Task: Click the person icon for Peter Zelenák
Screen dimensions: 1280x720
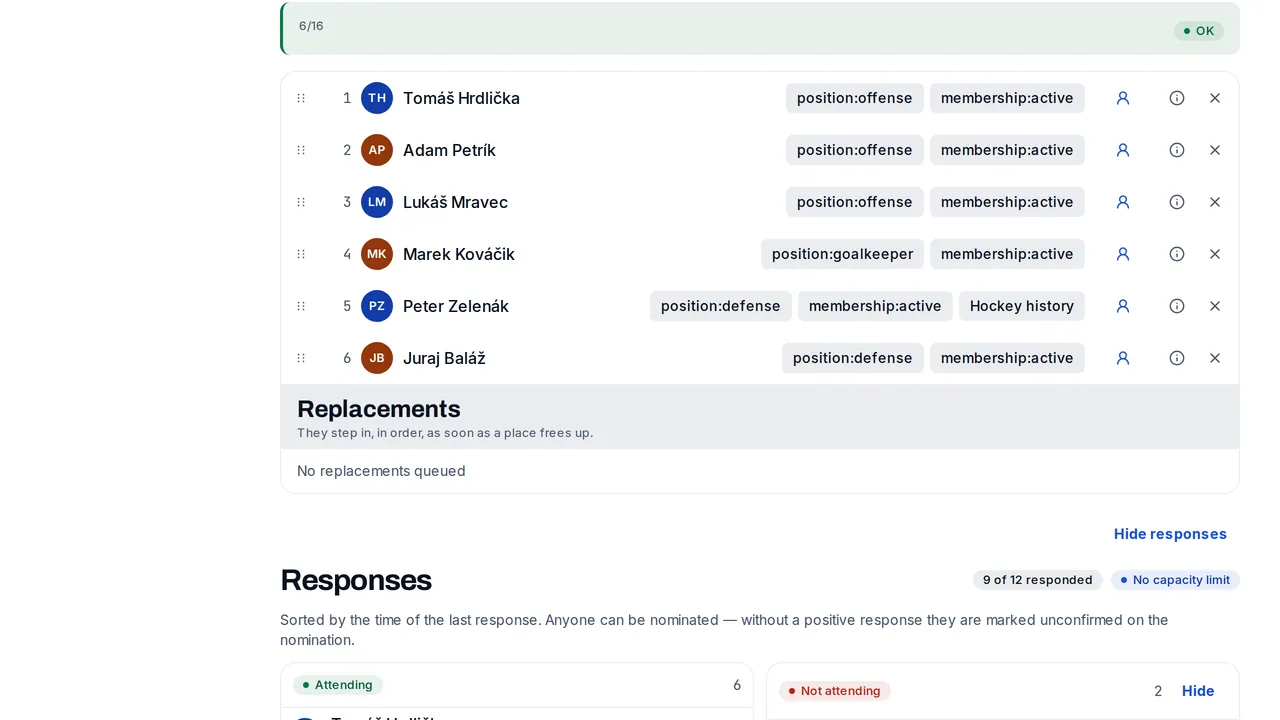Action: tap(1123, 306)
